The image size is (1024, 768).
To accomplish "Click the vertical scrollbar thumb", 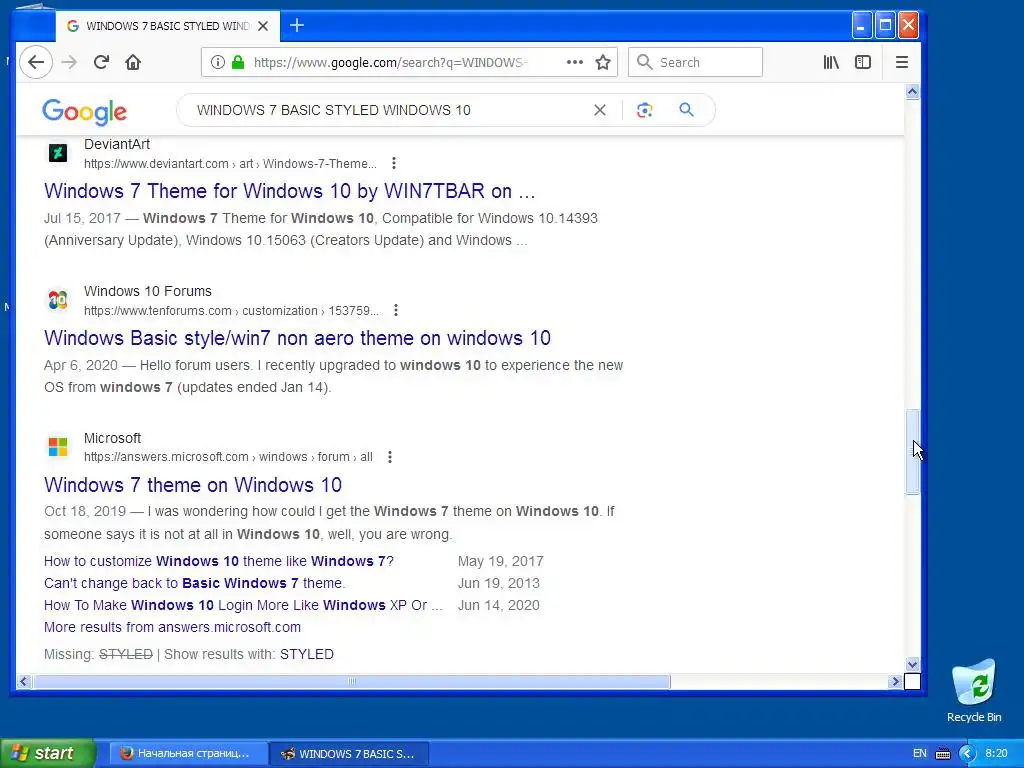I will [912, 452].
